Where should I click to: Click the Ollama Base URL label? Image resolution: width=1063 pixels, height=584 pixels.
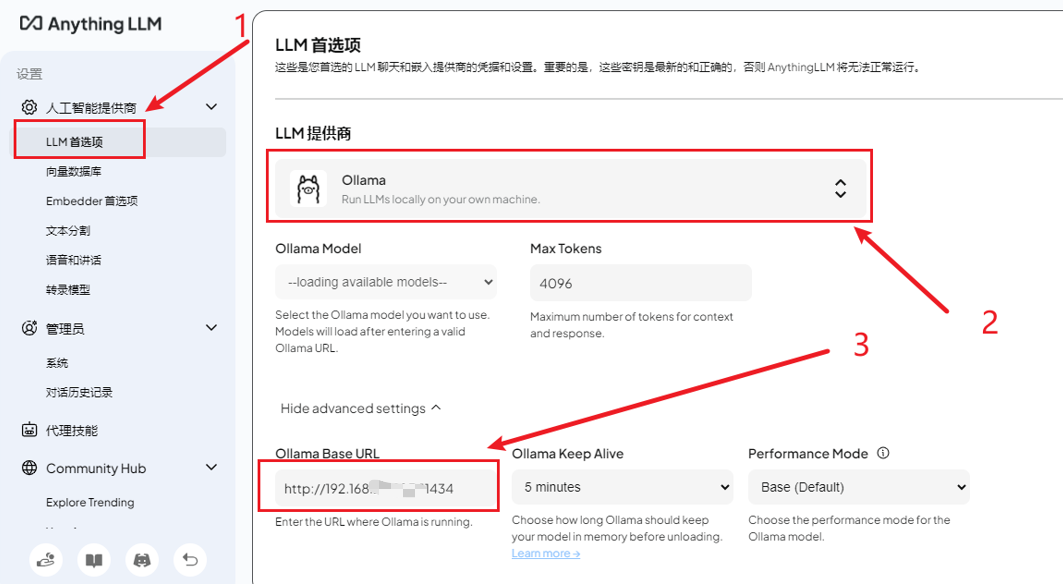[x=327, y=454]
